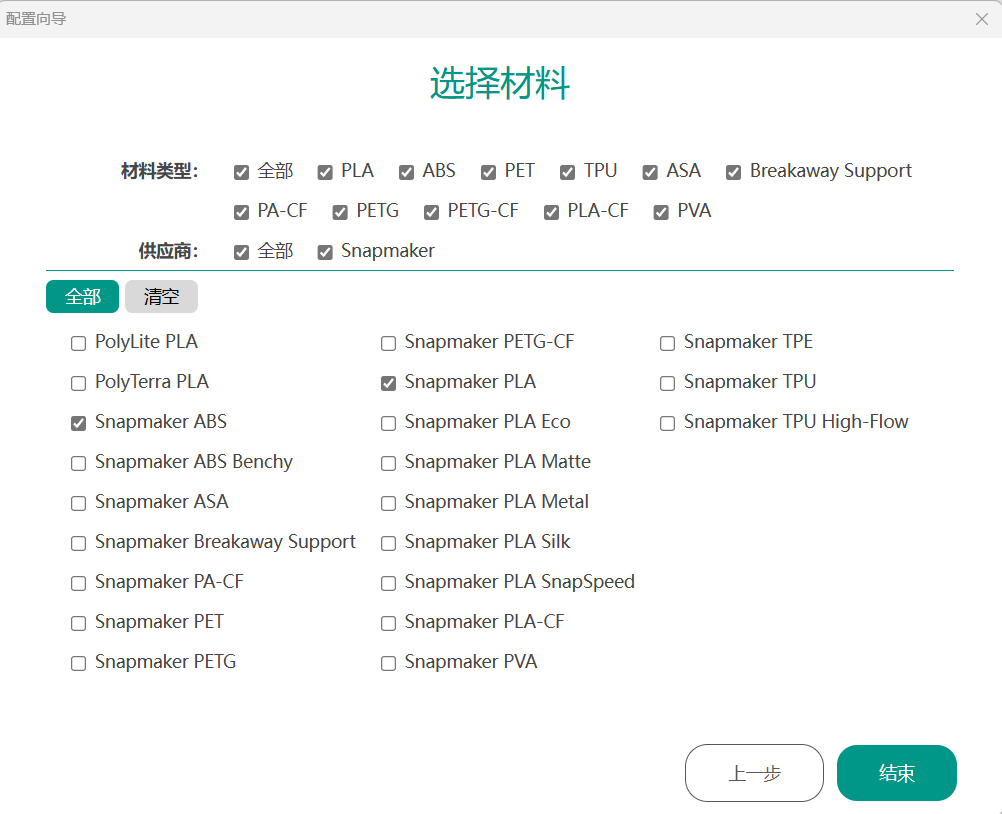Uncheck the Snapmaker PLA material
This screenshot has height=814, width=1002.
click(x=389, y=383)
